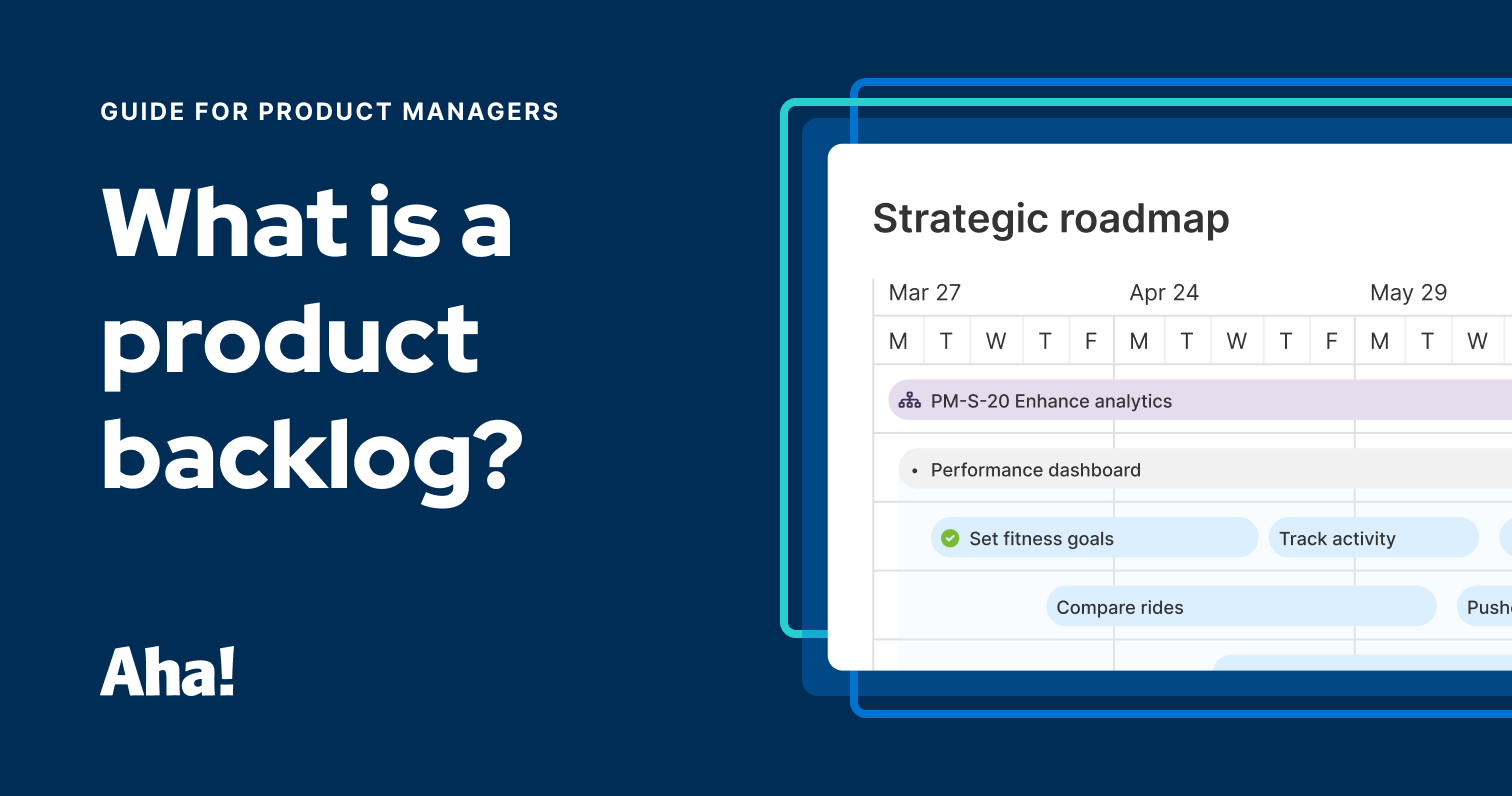Viewport: 1512px width, 796px height.
Task: Click the initiative hierarchy icon on PM-S-20 bar
Action: tap(909, 400)
